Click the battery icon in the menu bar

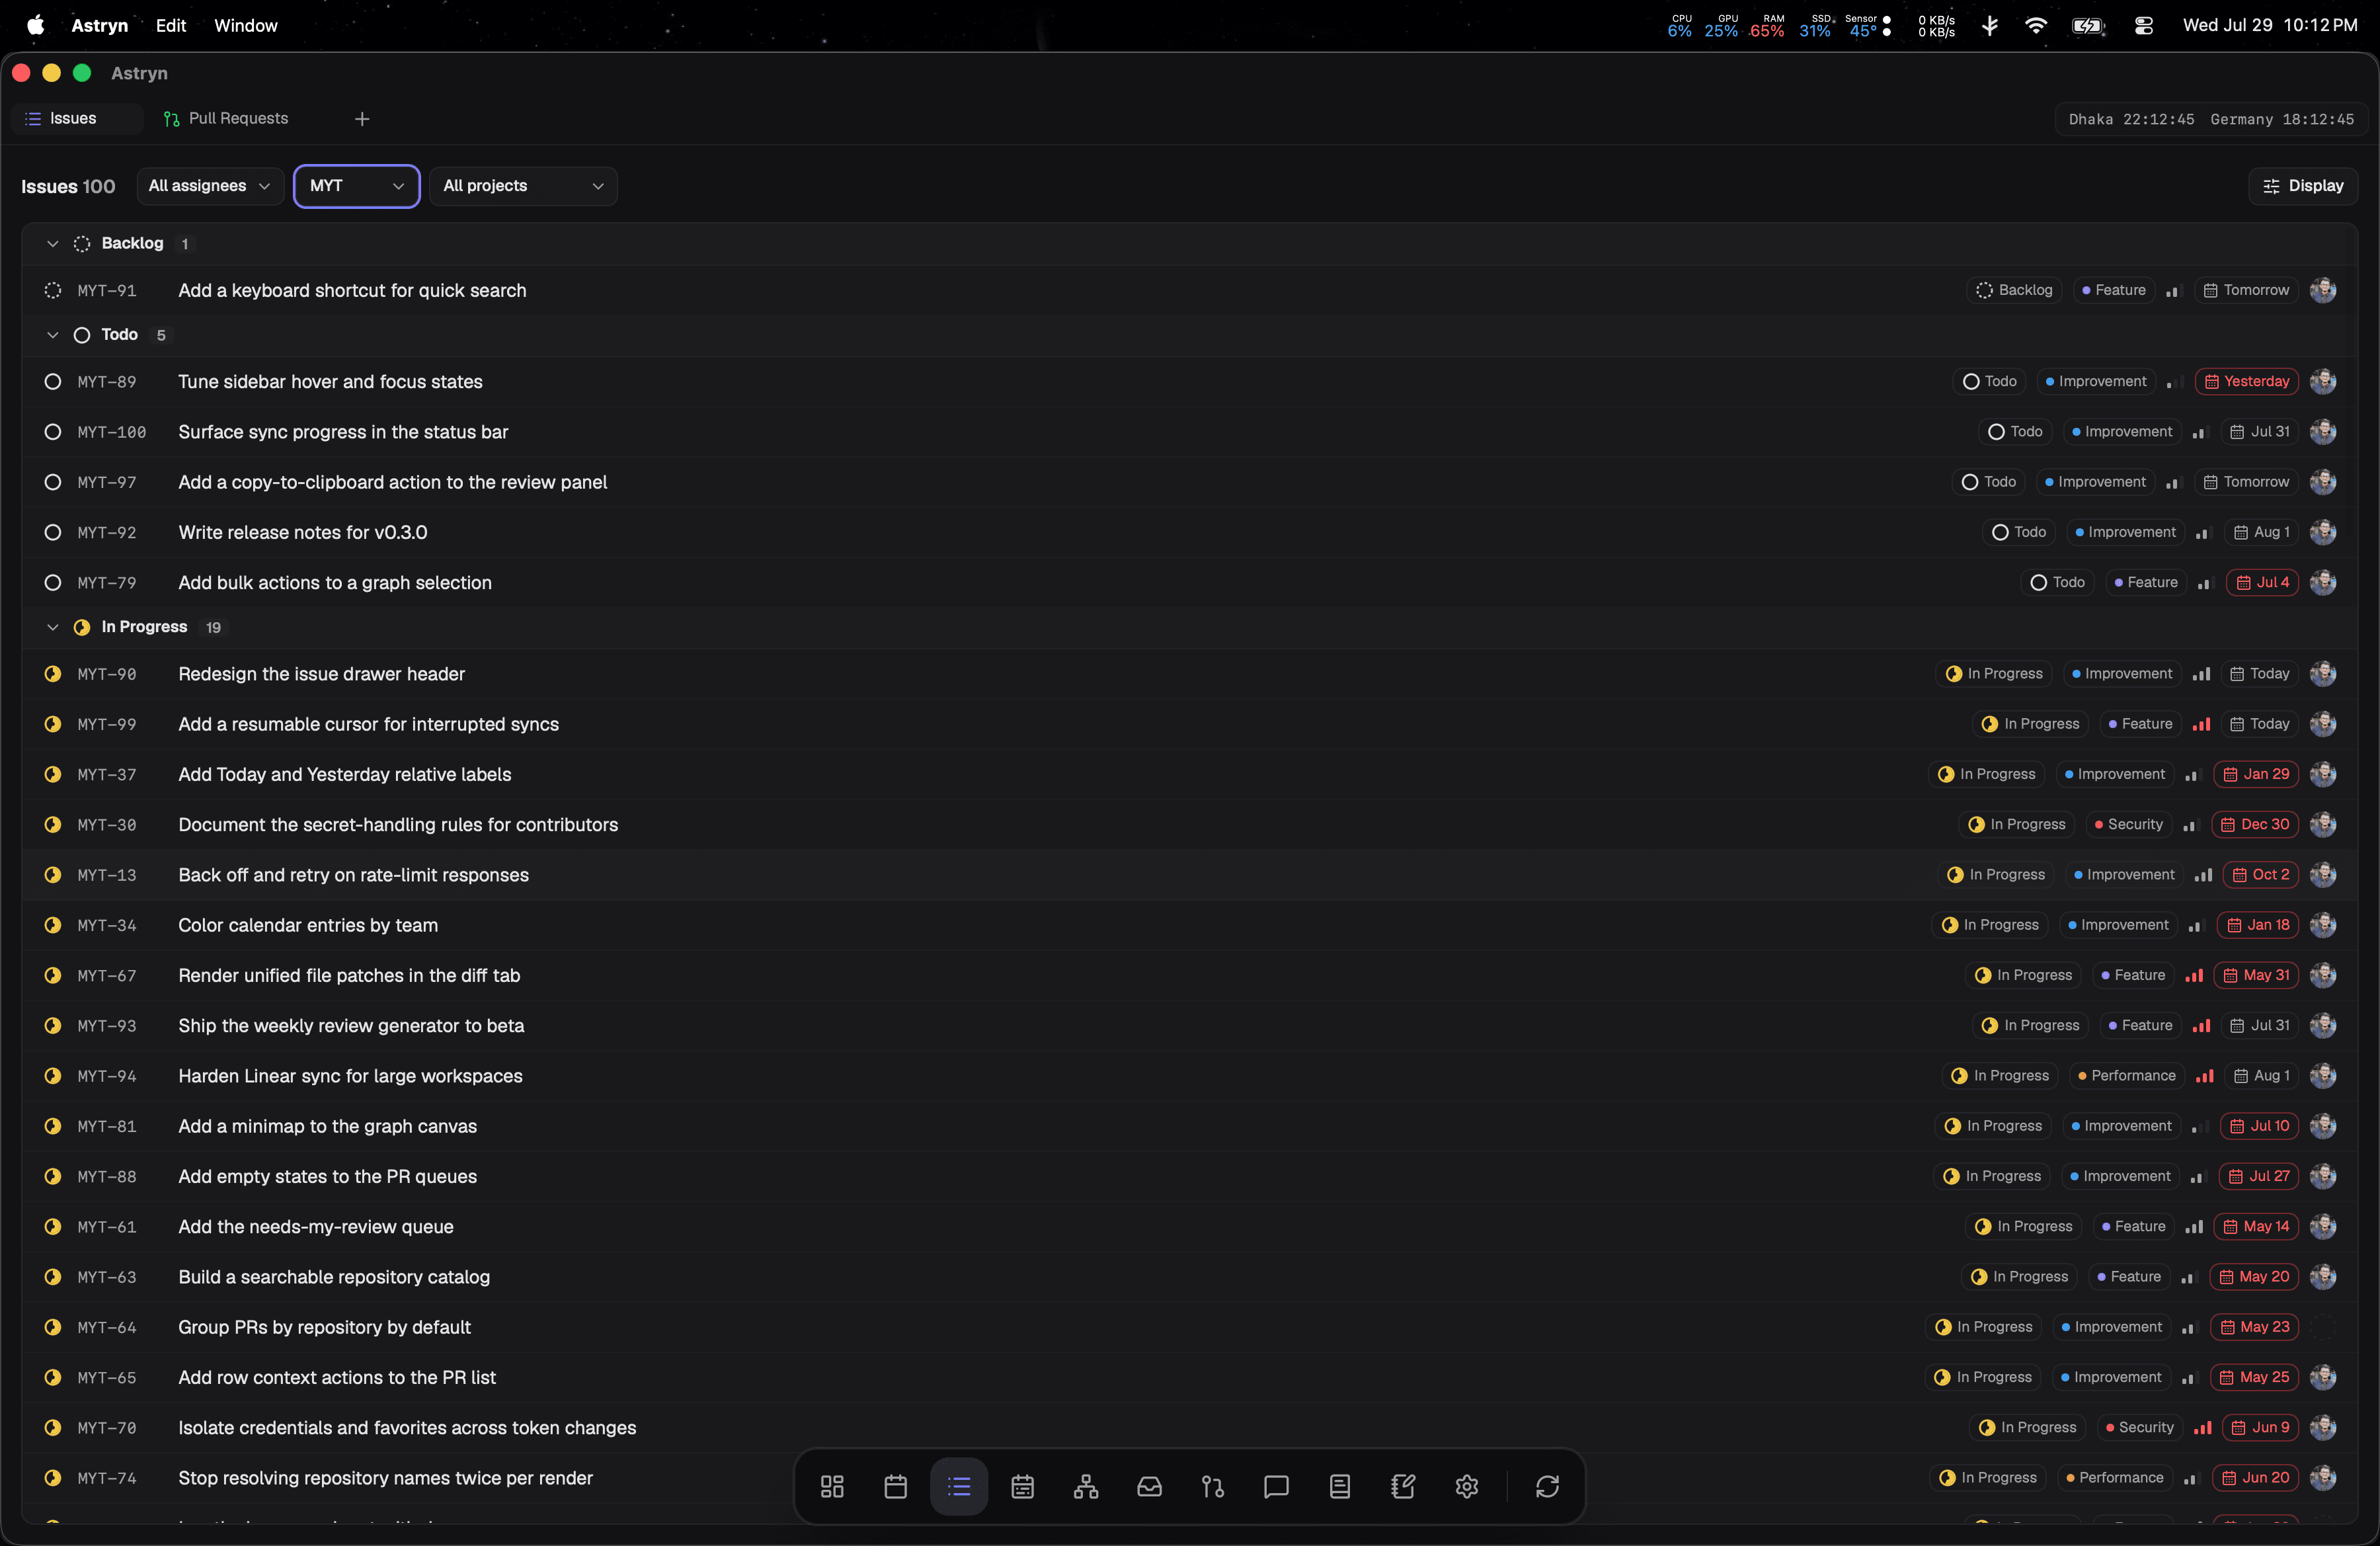coord(2088,26)
